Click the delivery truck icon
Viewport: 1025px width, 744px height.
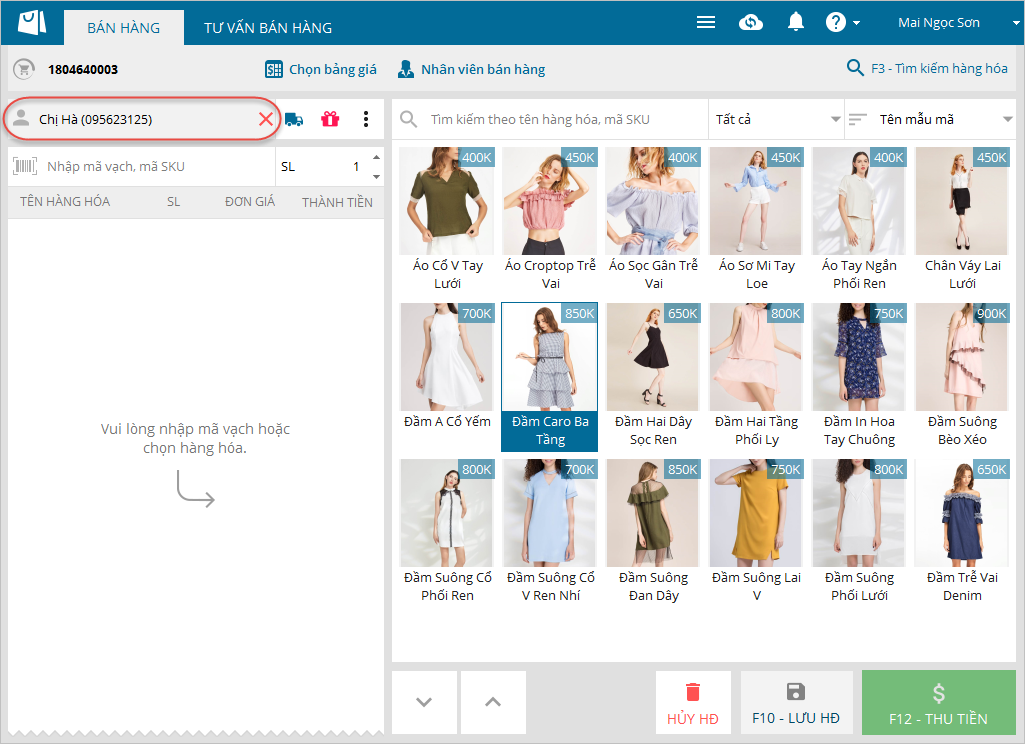click(x=294, y=119)
